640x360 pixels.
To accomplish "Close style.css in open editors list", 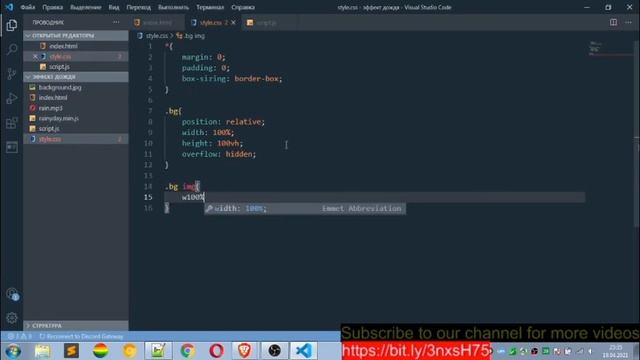I will pos(35,56).
